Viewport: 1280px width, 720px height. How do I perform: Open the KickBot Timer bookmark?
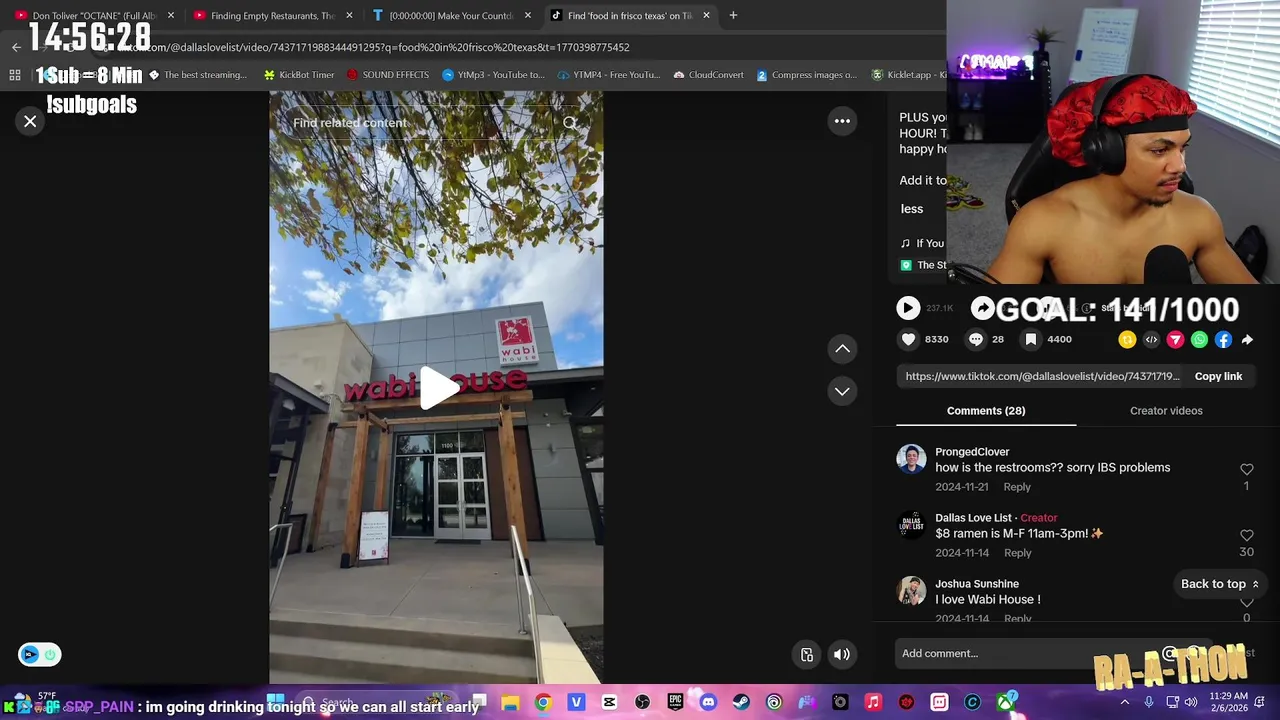coord(298,75)
